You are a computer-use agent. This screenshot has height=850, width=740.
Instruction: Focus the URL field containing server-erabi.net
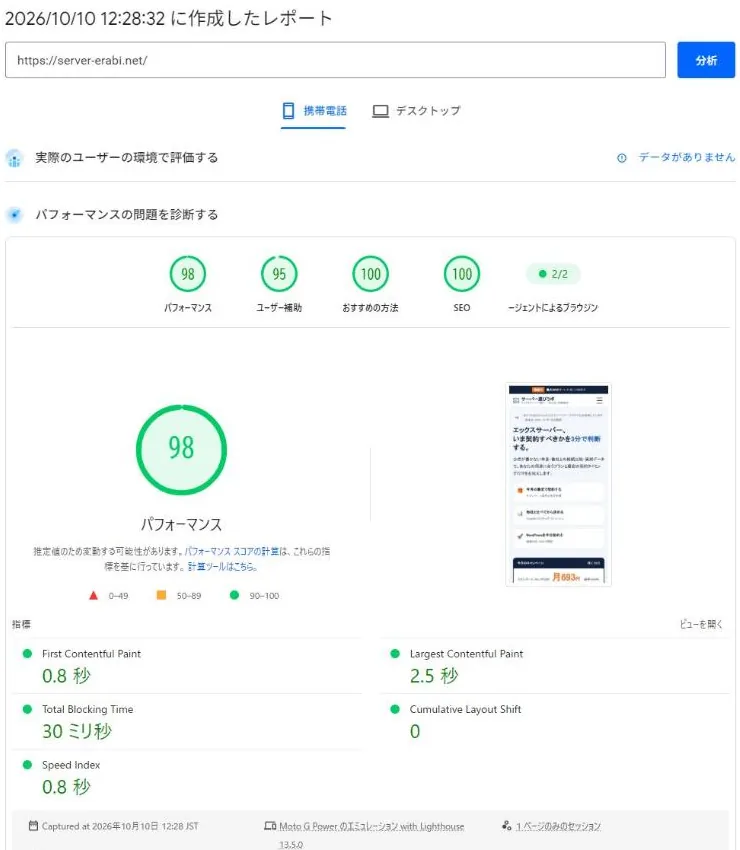point(335,60)
